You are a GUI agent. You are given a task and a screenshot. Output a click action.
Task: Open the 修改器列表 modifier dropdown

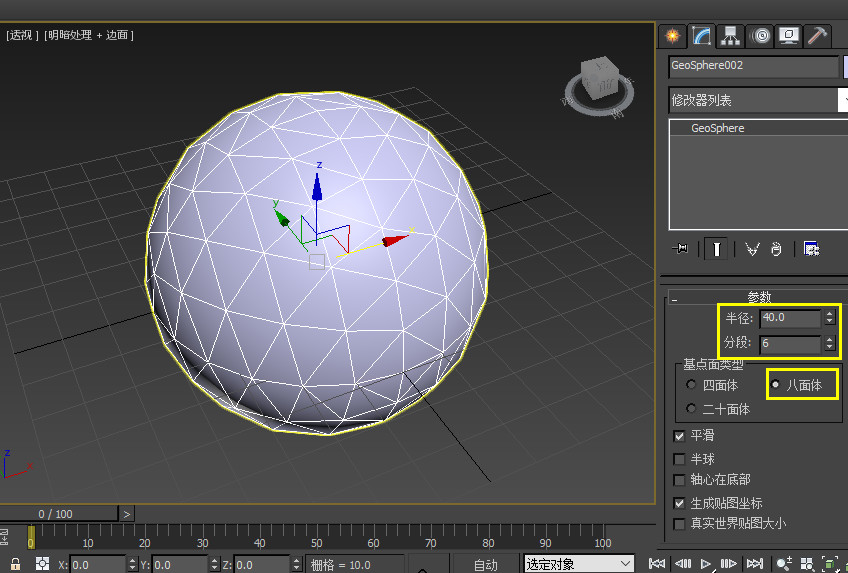[x=757, y=100]
